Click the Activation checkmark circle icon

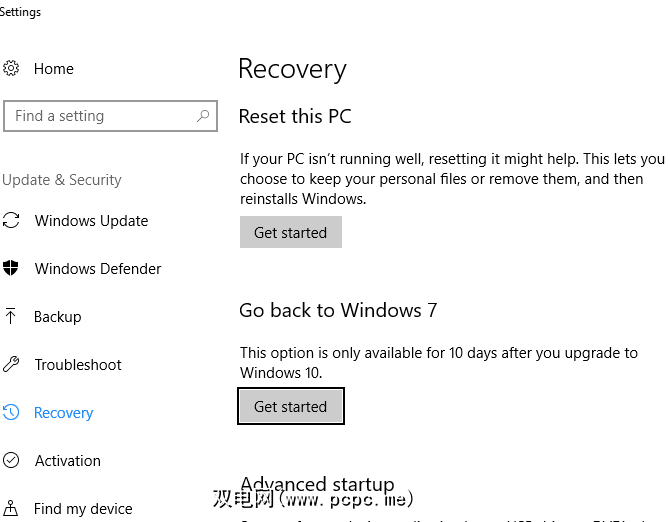11,460
